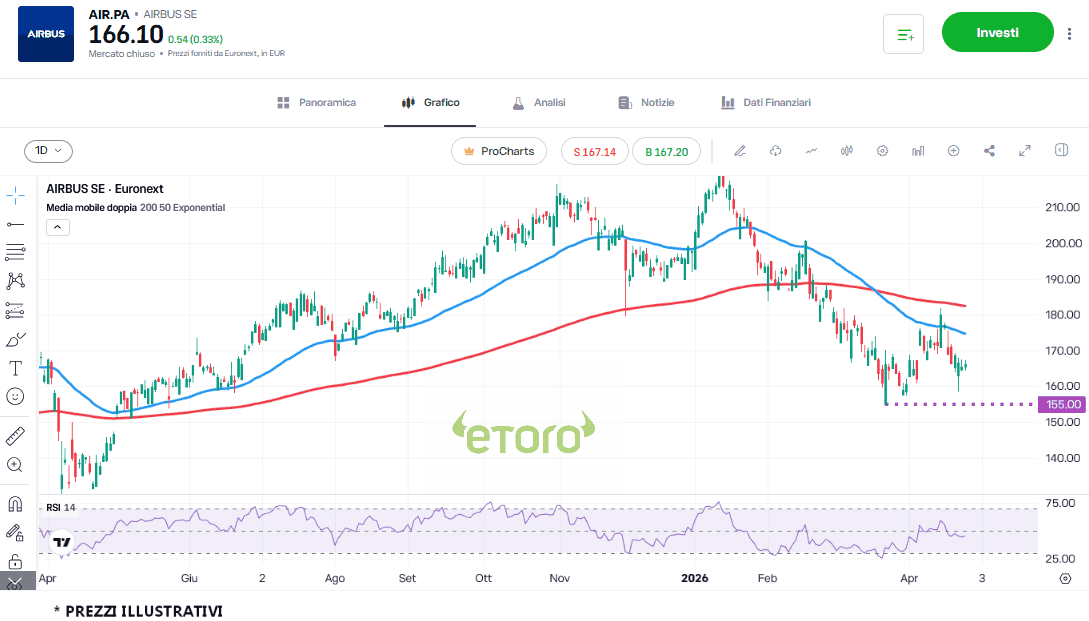
Task: Open chart settings gear icon
Action: pos(882,151)
